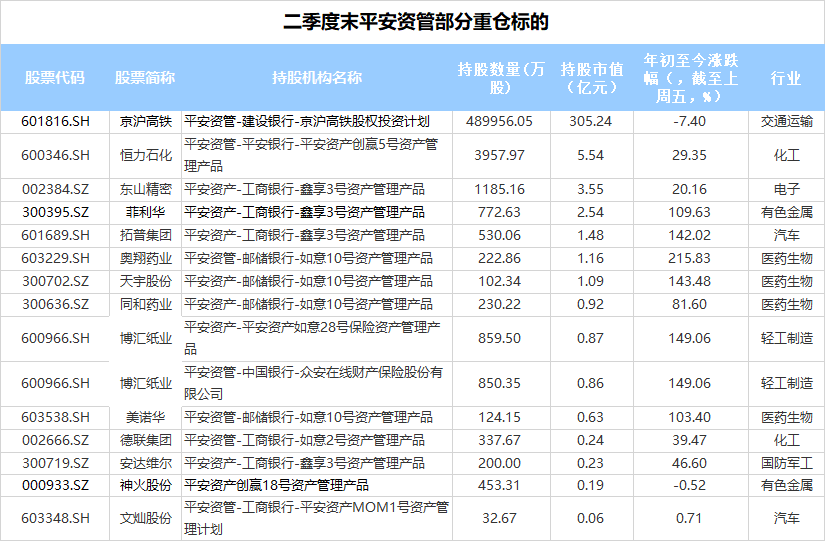Click stock code 300395.SZ

[55, 213]
